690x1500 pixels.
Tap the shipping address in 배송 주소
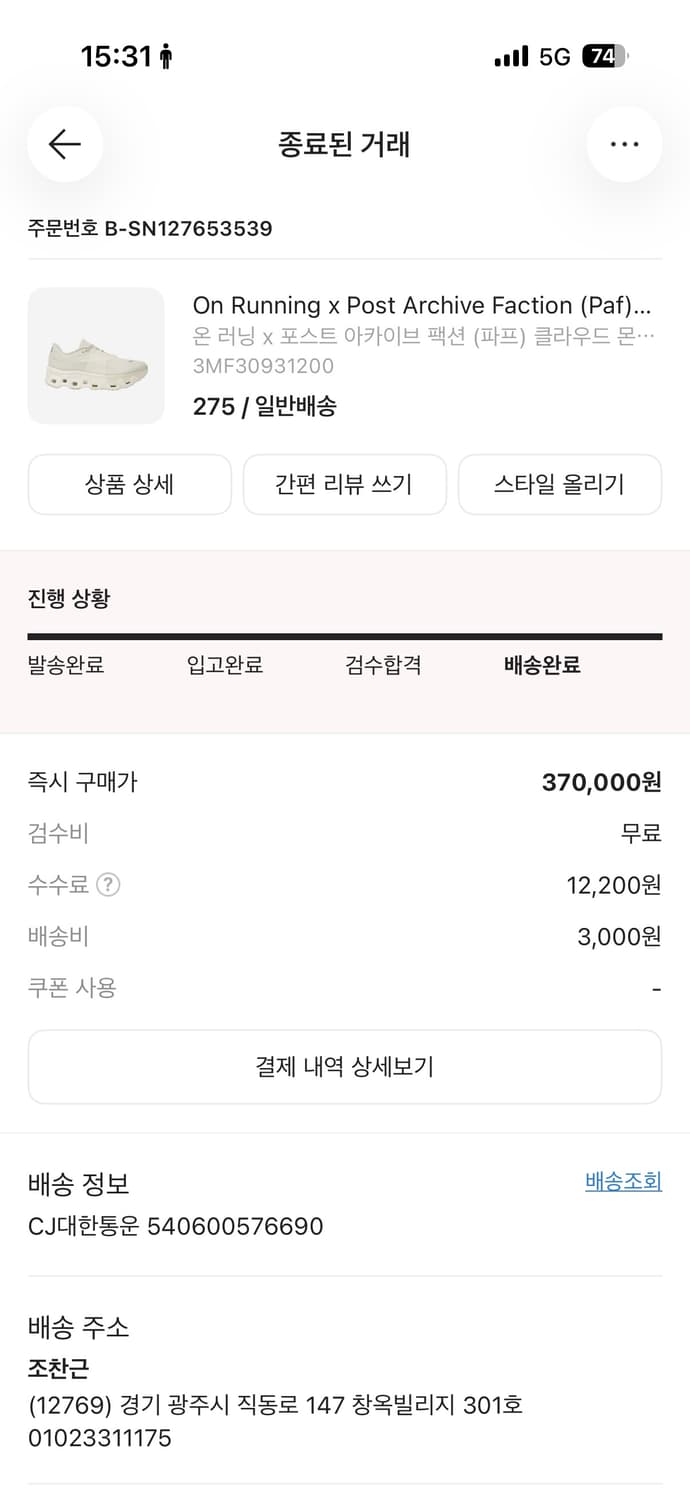pos(274,1404)
